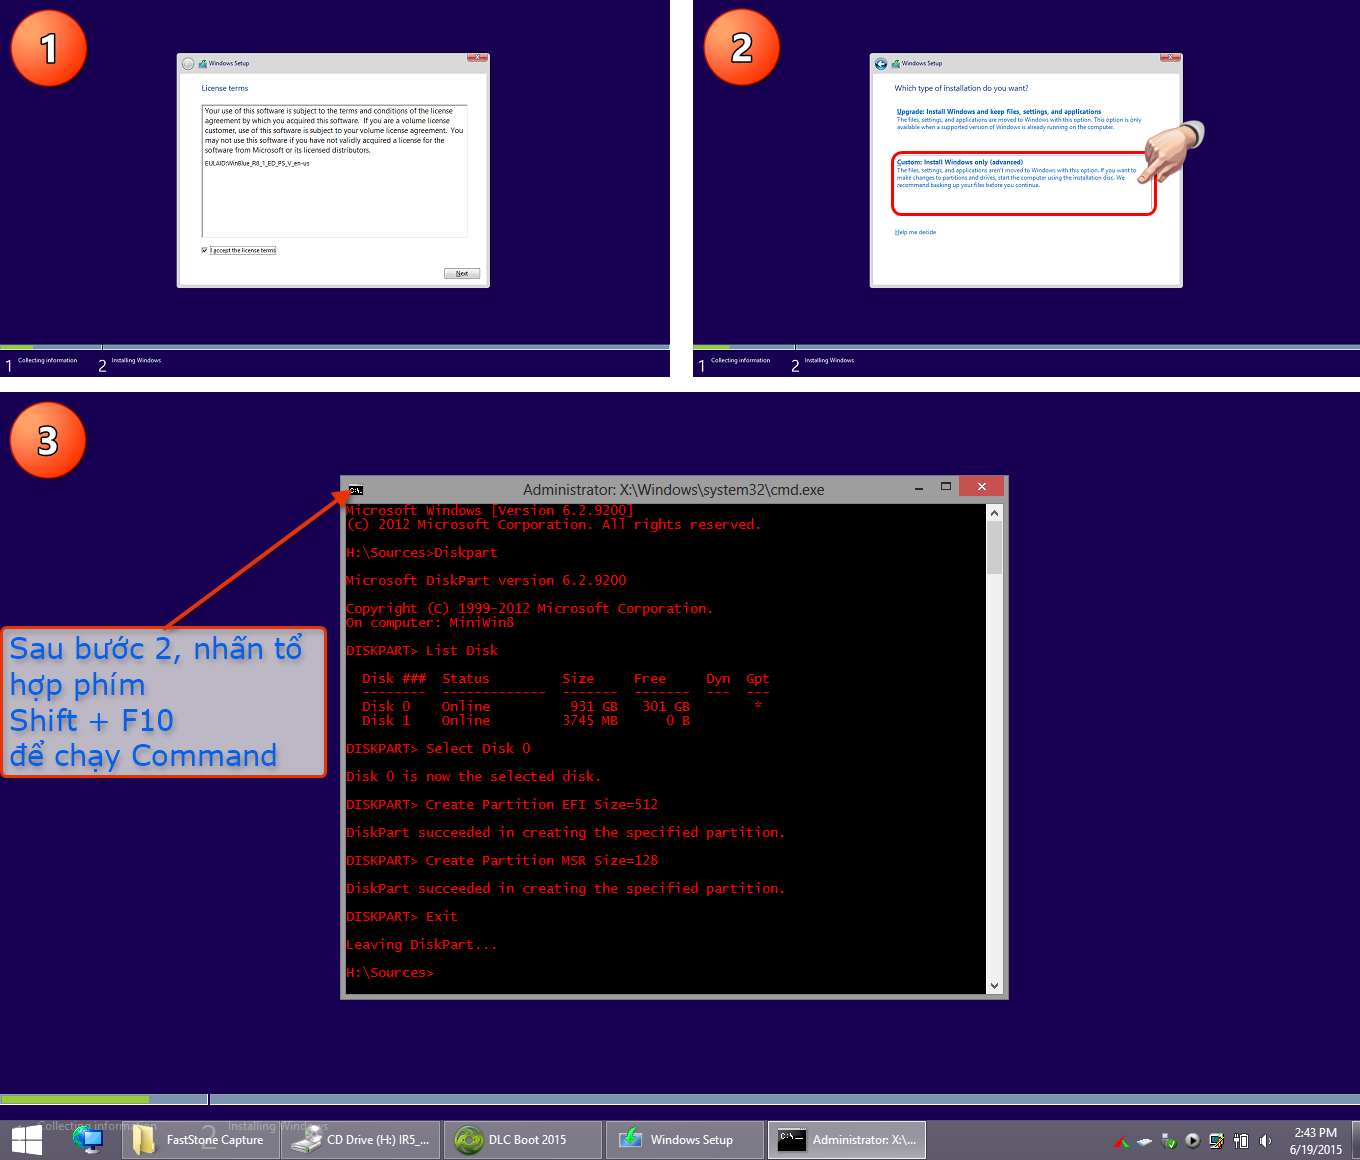Click the cmd scrollbar up arrow
This screenshot has height=1160, width=1360.
(x=994, y=513)
